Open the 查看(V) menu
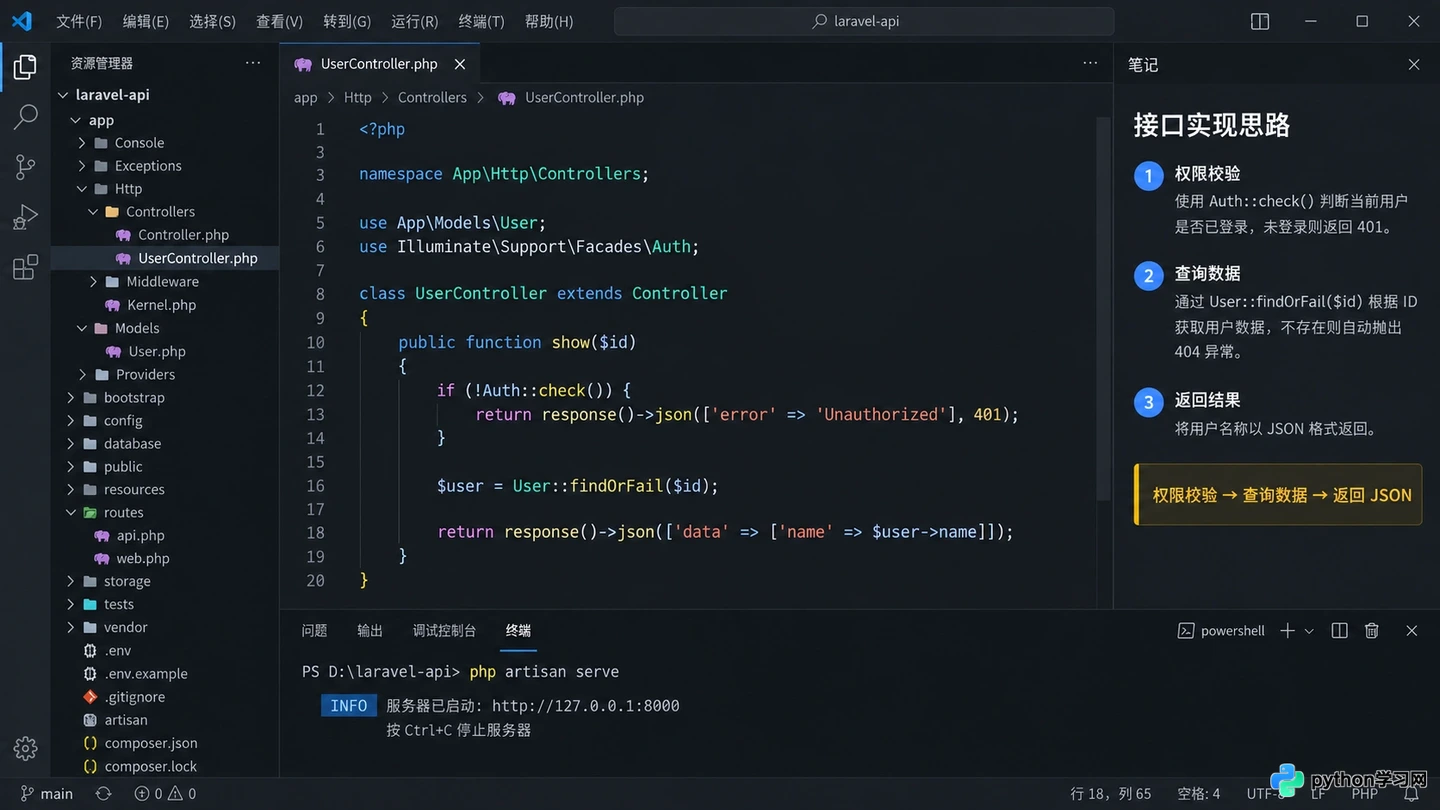The image size is (1440, 810). [x=279, y=21]
